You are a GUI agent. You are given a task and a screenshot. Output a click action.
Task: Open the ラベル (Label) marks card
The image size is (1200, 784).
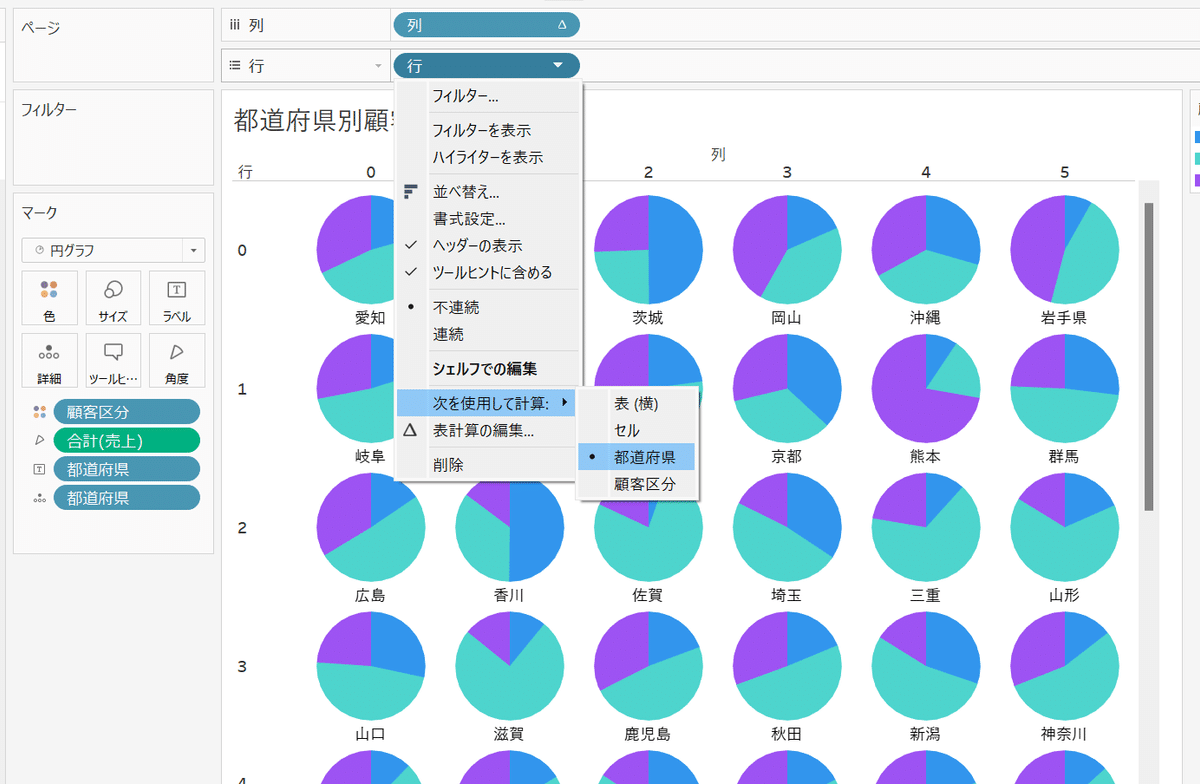click(177, 298)
